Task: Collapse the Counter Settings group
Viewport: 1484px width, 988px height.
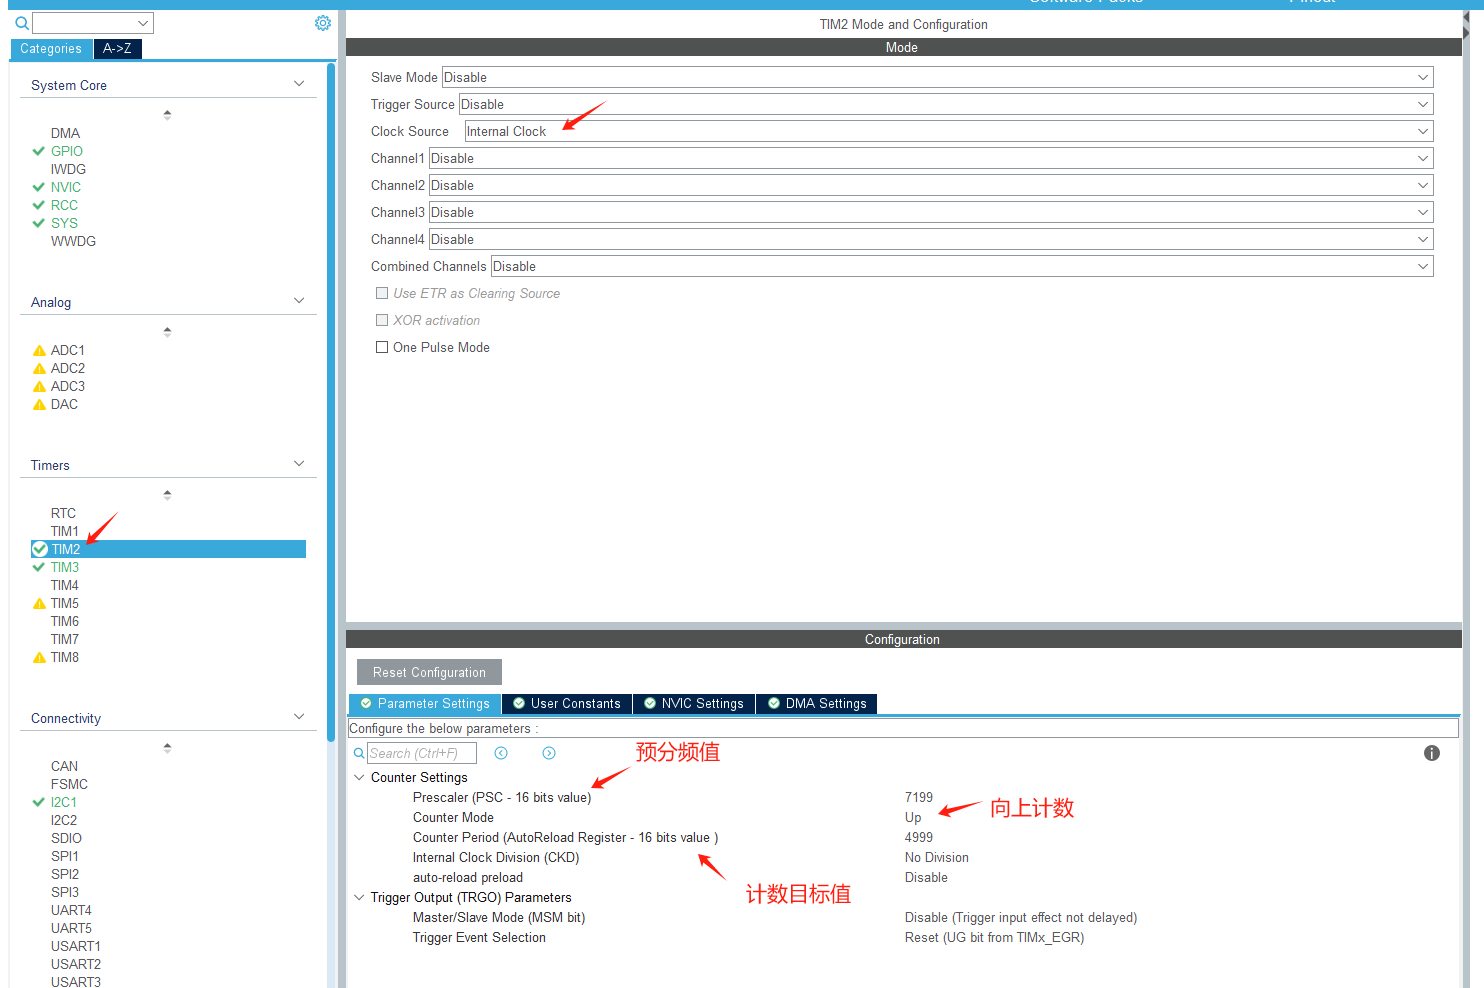Action: [359, 777]
